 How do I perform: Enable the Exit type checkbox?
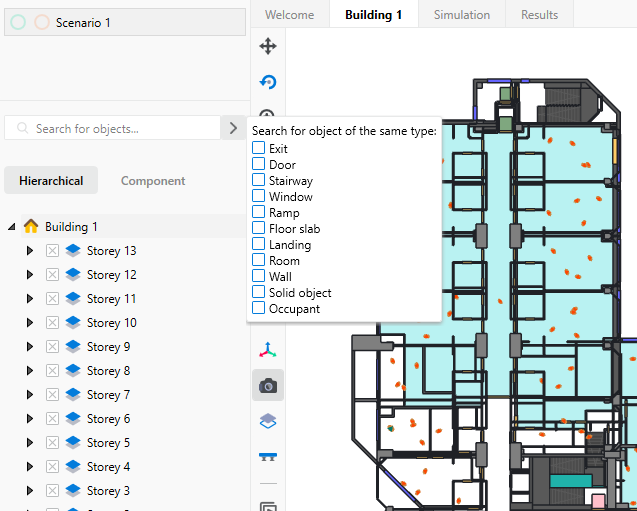click(258, 148)
